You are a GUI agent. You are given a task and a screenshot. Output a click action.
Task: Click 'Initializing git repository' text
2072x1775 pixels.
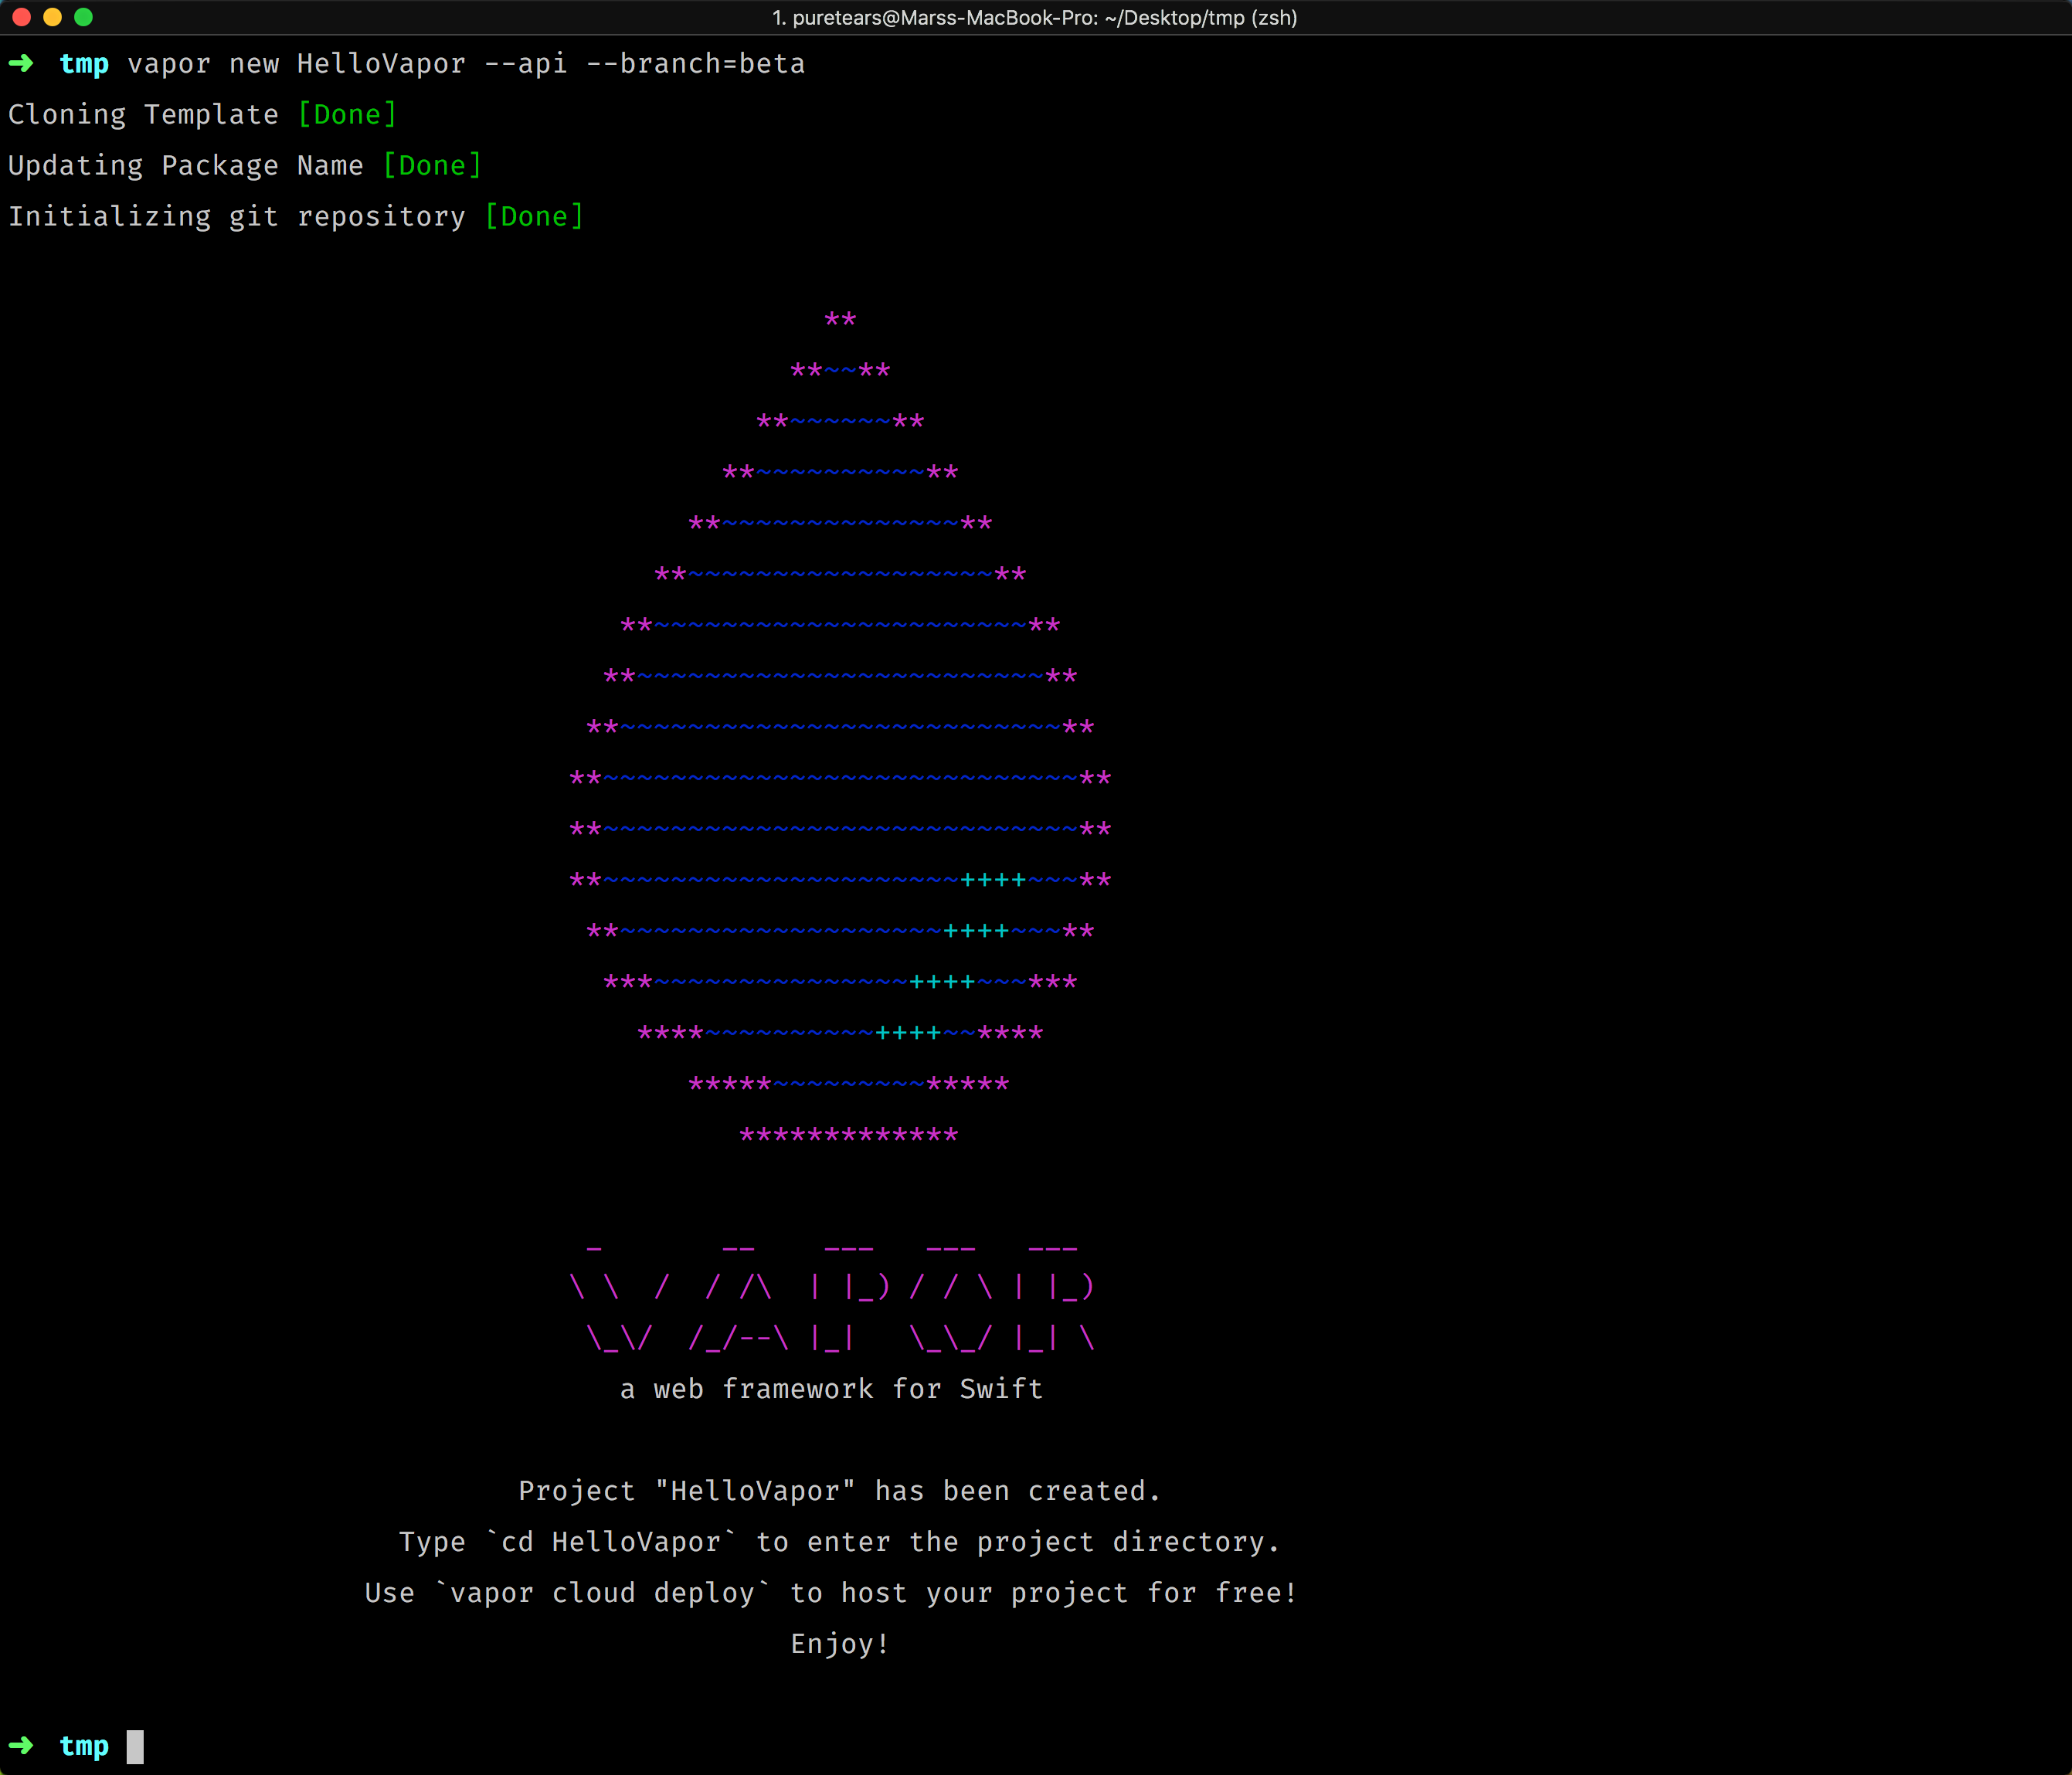click(237, 217)
